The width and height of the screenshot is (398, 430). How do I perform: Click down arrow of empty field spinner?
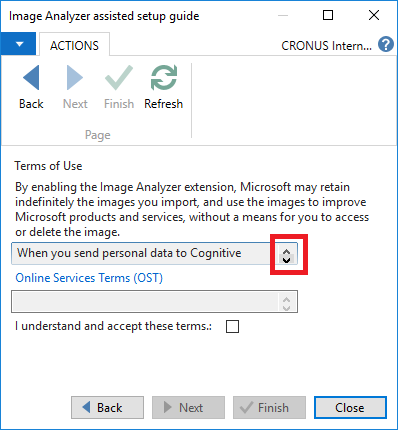(x=286, y=307)
